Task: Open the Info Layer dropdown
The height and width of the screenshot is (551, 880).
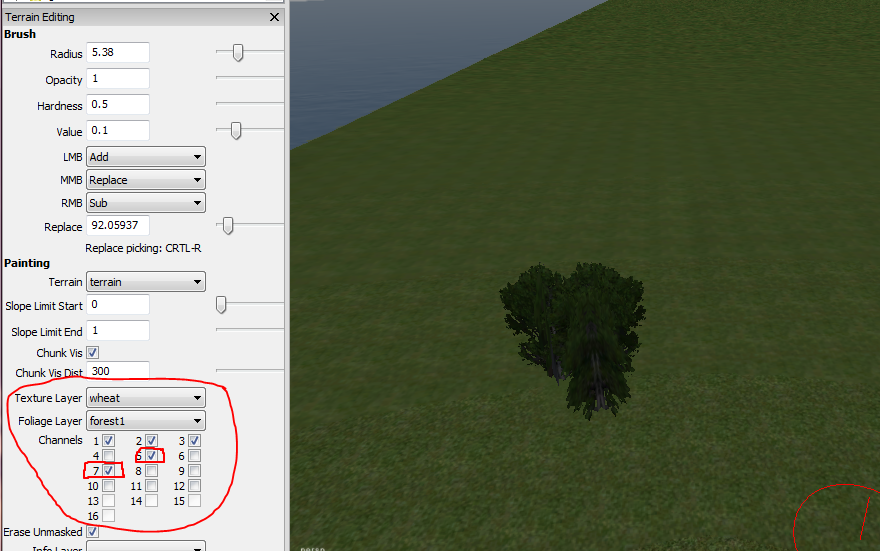Action: click(x=146, y=547)
